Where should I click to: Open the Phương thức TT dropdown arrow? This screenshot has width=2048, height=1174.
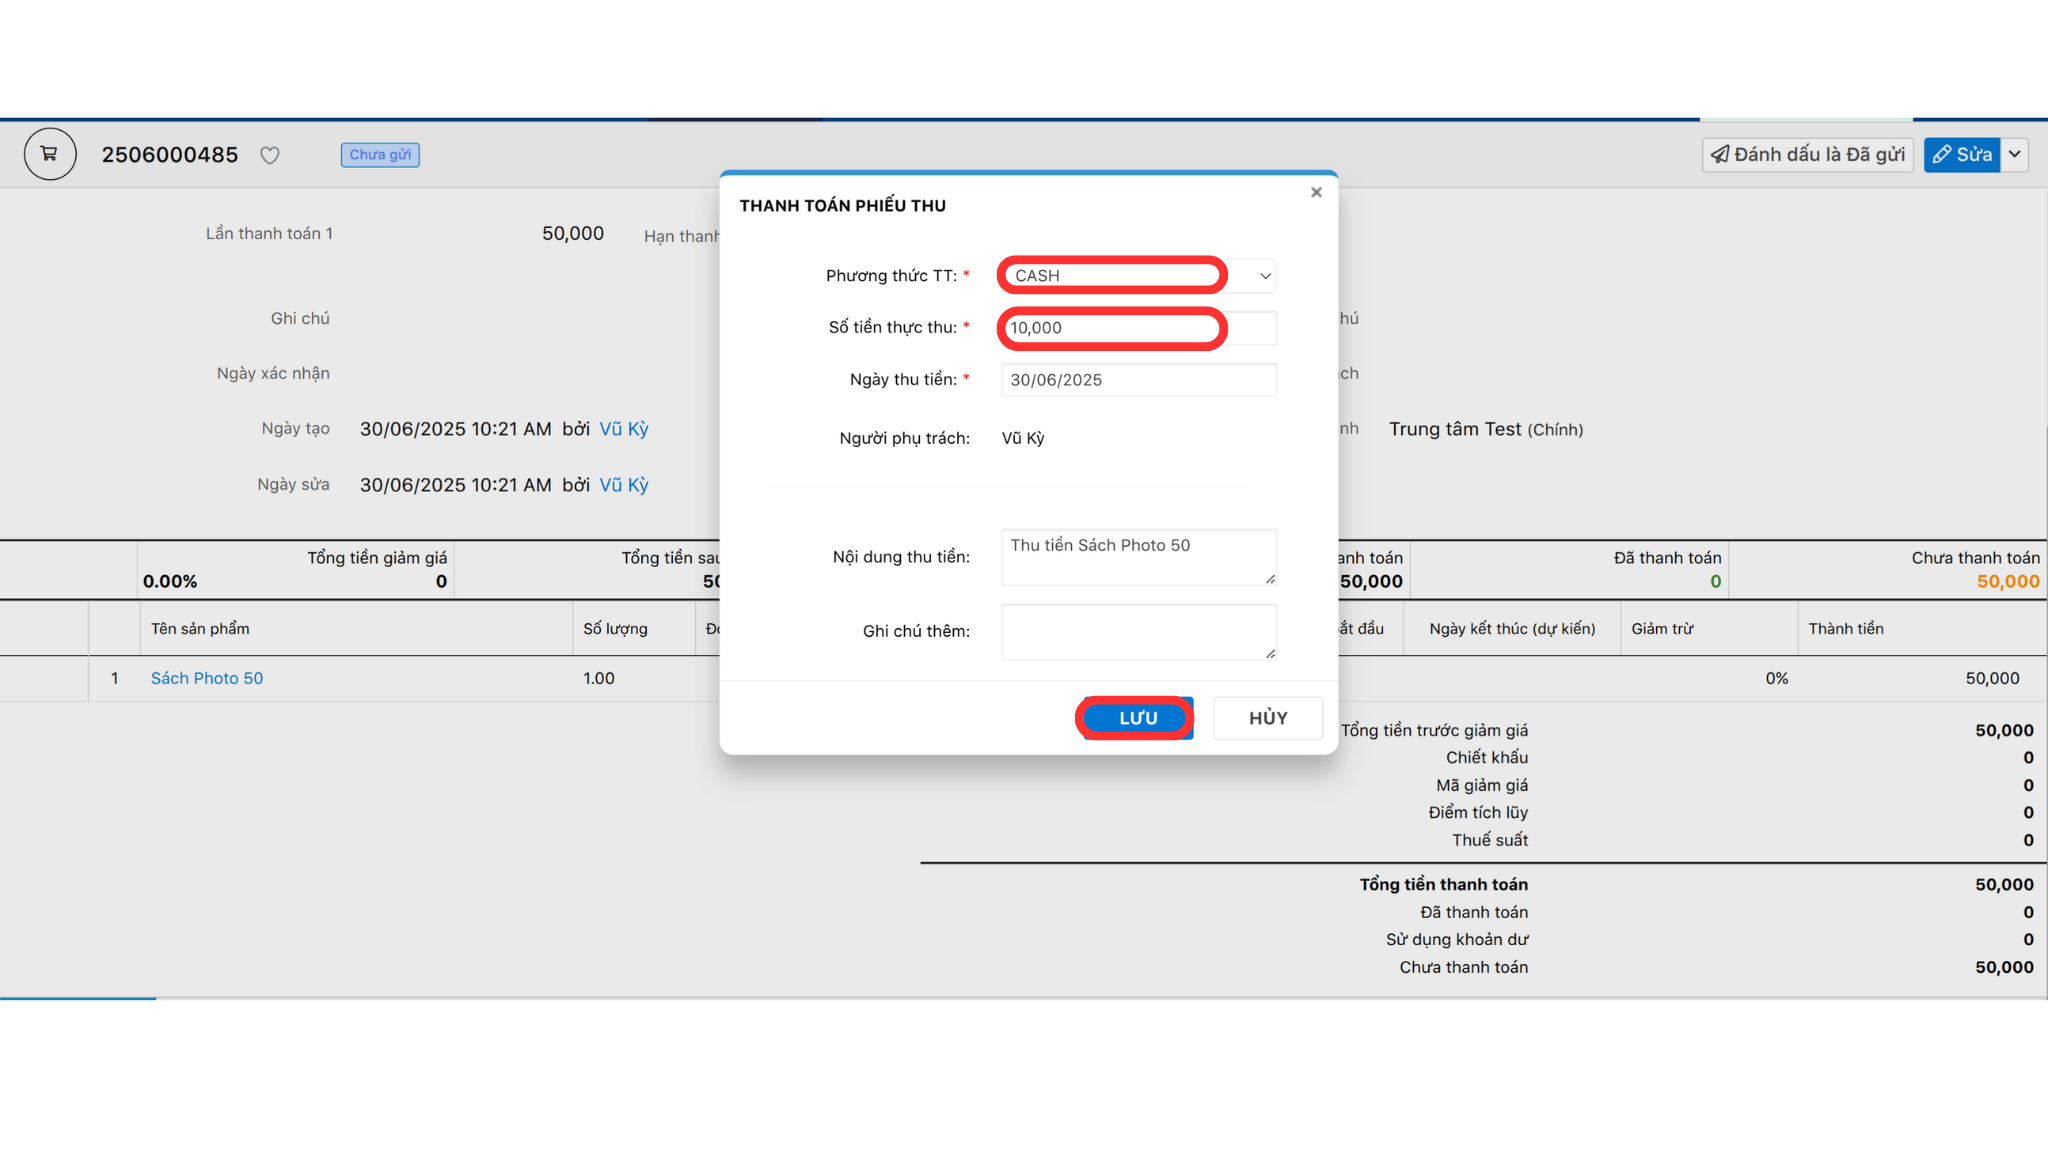[x=1264, y=276]
